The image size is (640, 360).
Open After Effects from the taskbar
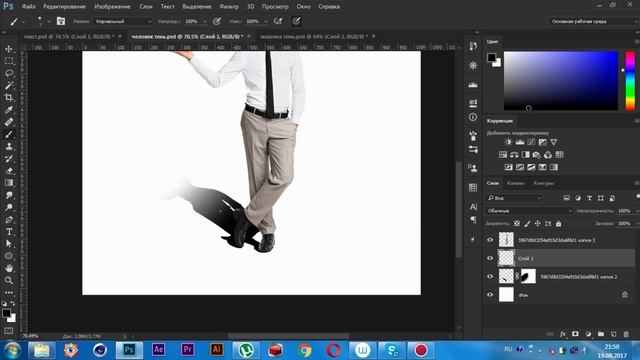click(158, 350)
